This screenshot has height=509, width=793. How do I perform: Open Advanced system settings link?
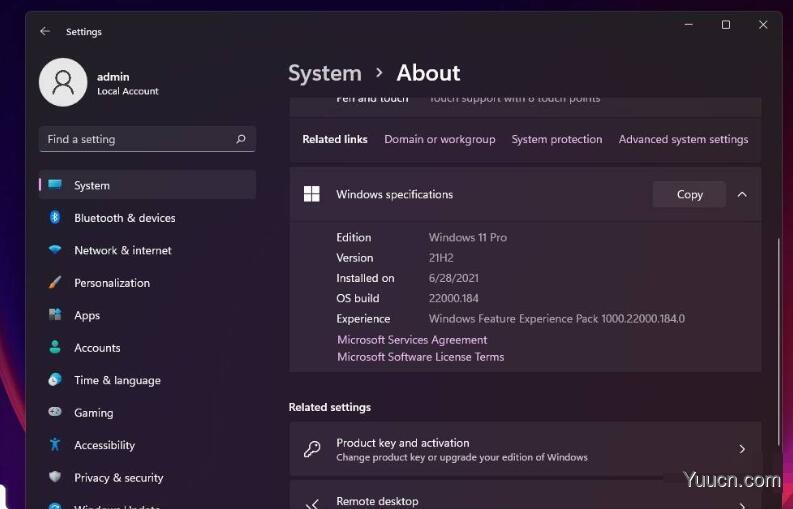(683, 139)
